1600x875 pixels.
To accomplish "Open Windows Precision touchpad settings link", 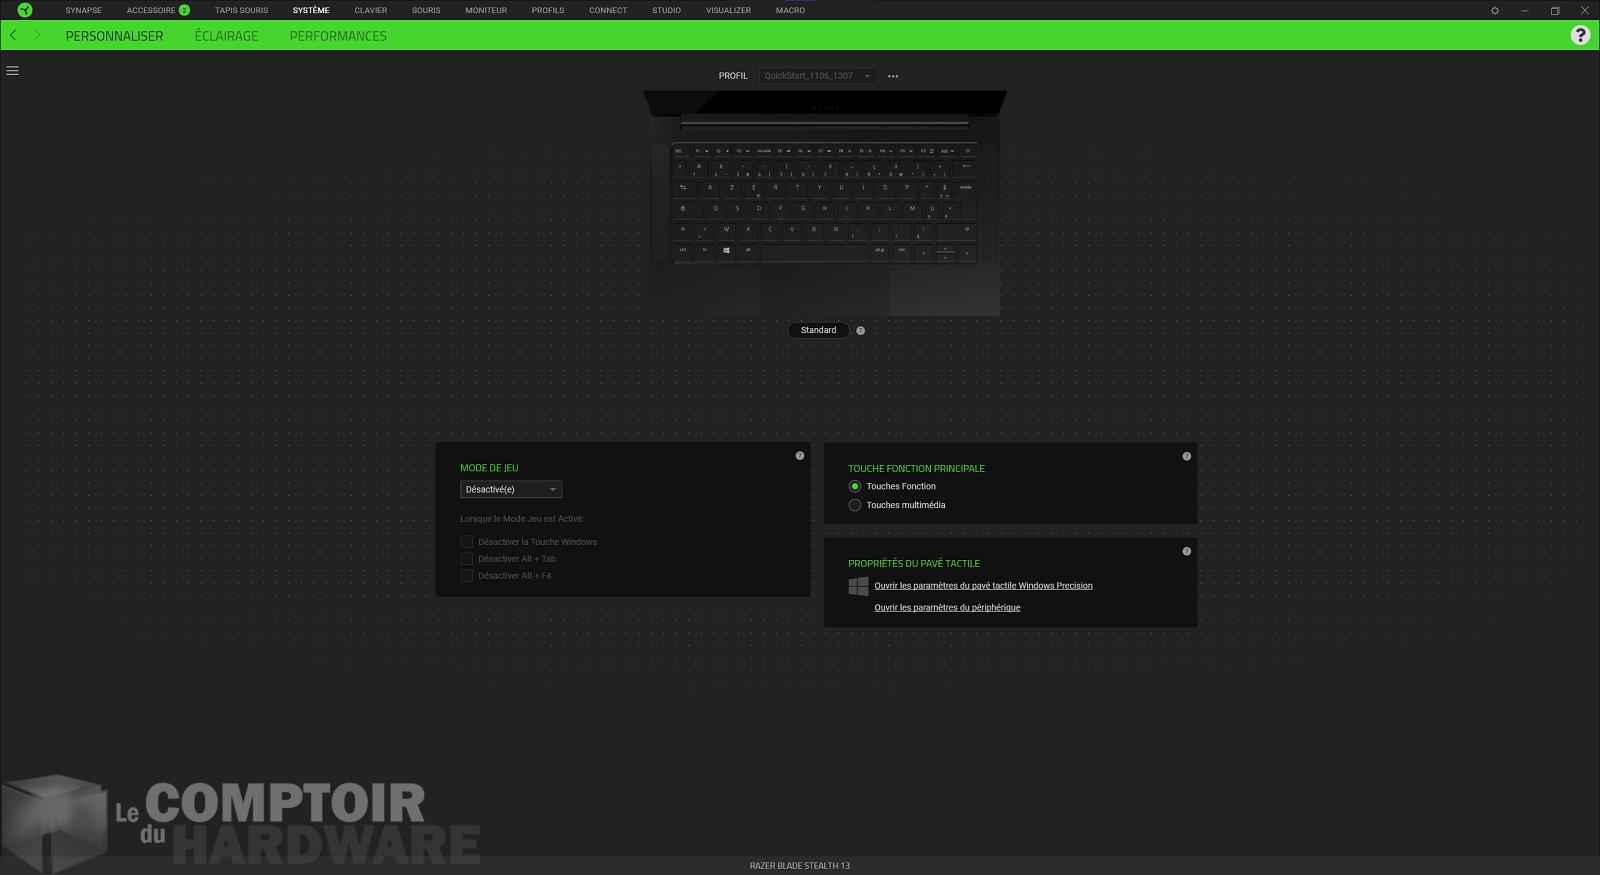I will click(x=983, y=586).
